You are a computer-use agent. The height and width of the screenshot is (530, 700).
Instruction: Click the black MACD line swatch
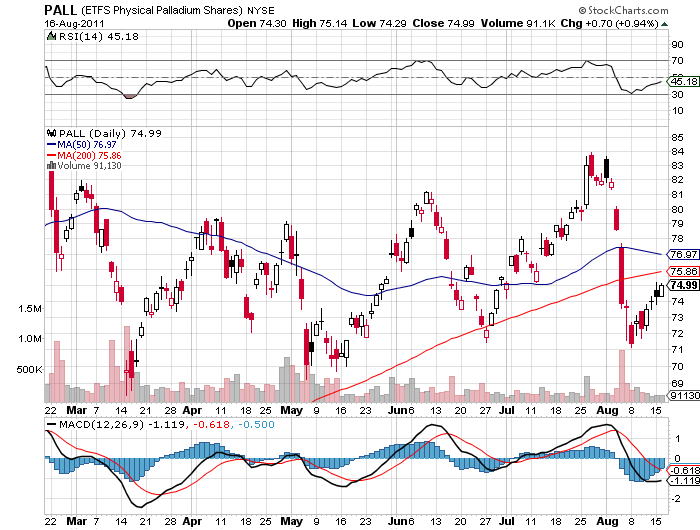click(x=52, y=425)
